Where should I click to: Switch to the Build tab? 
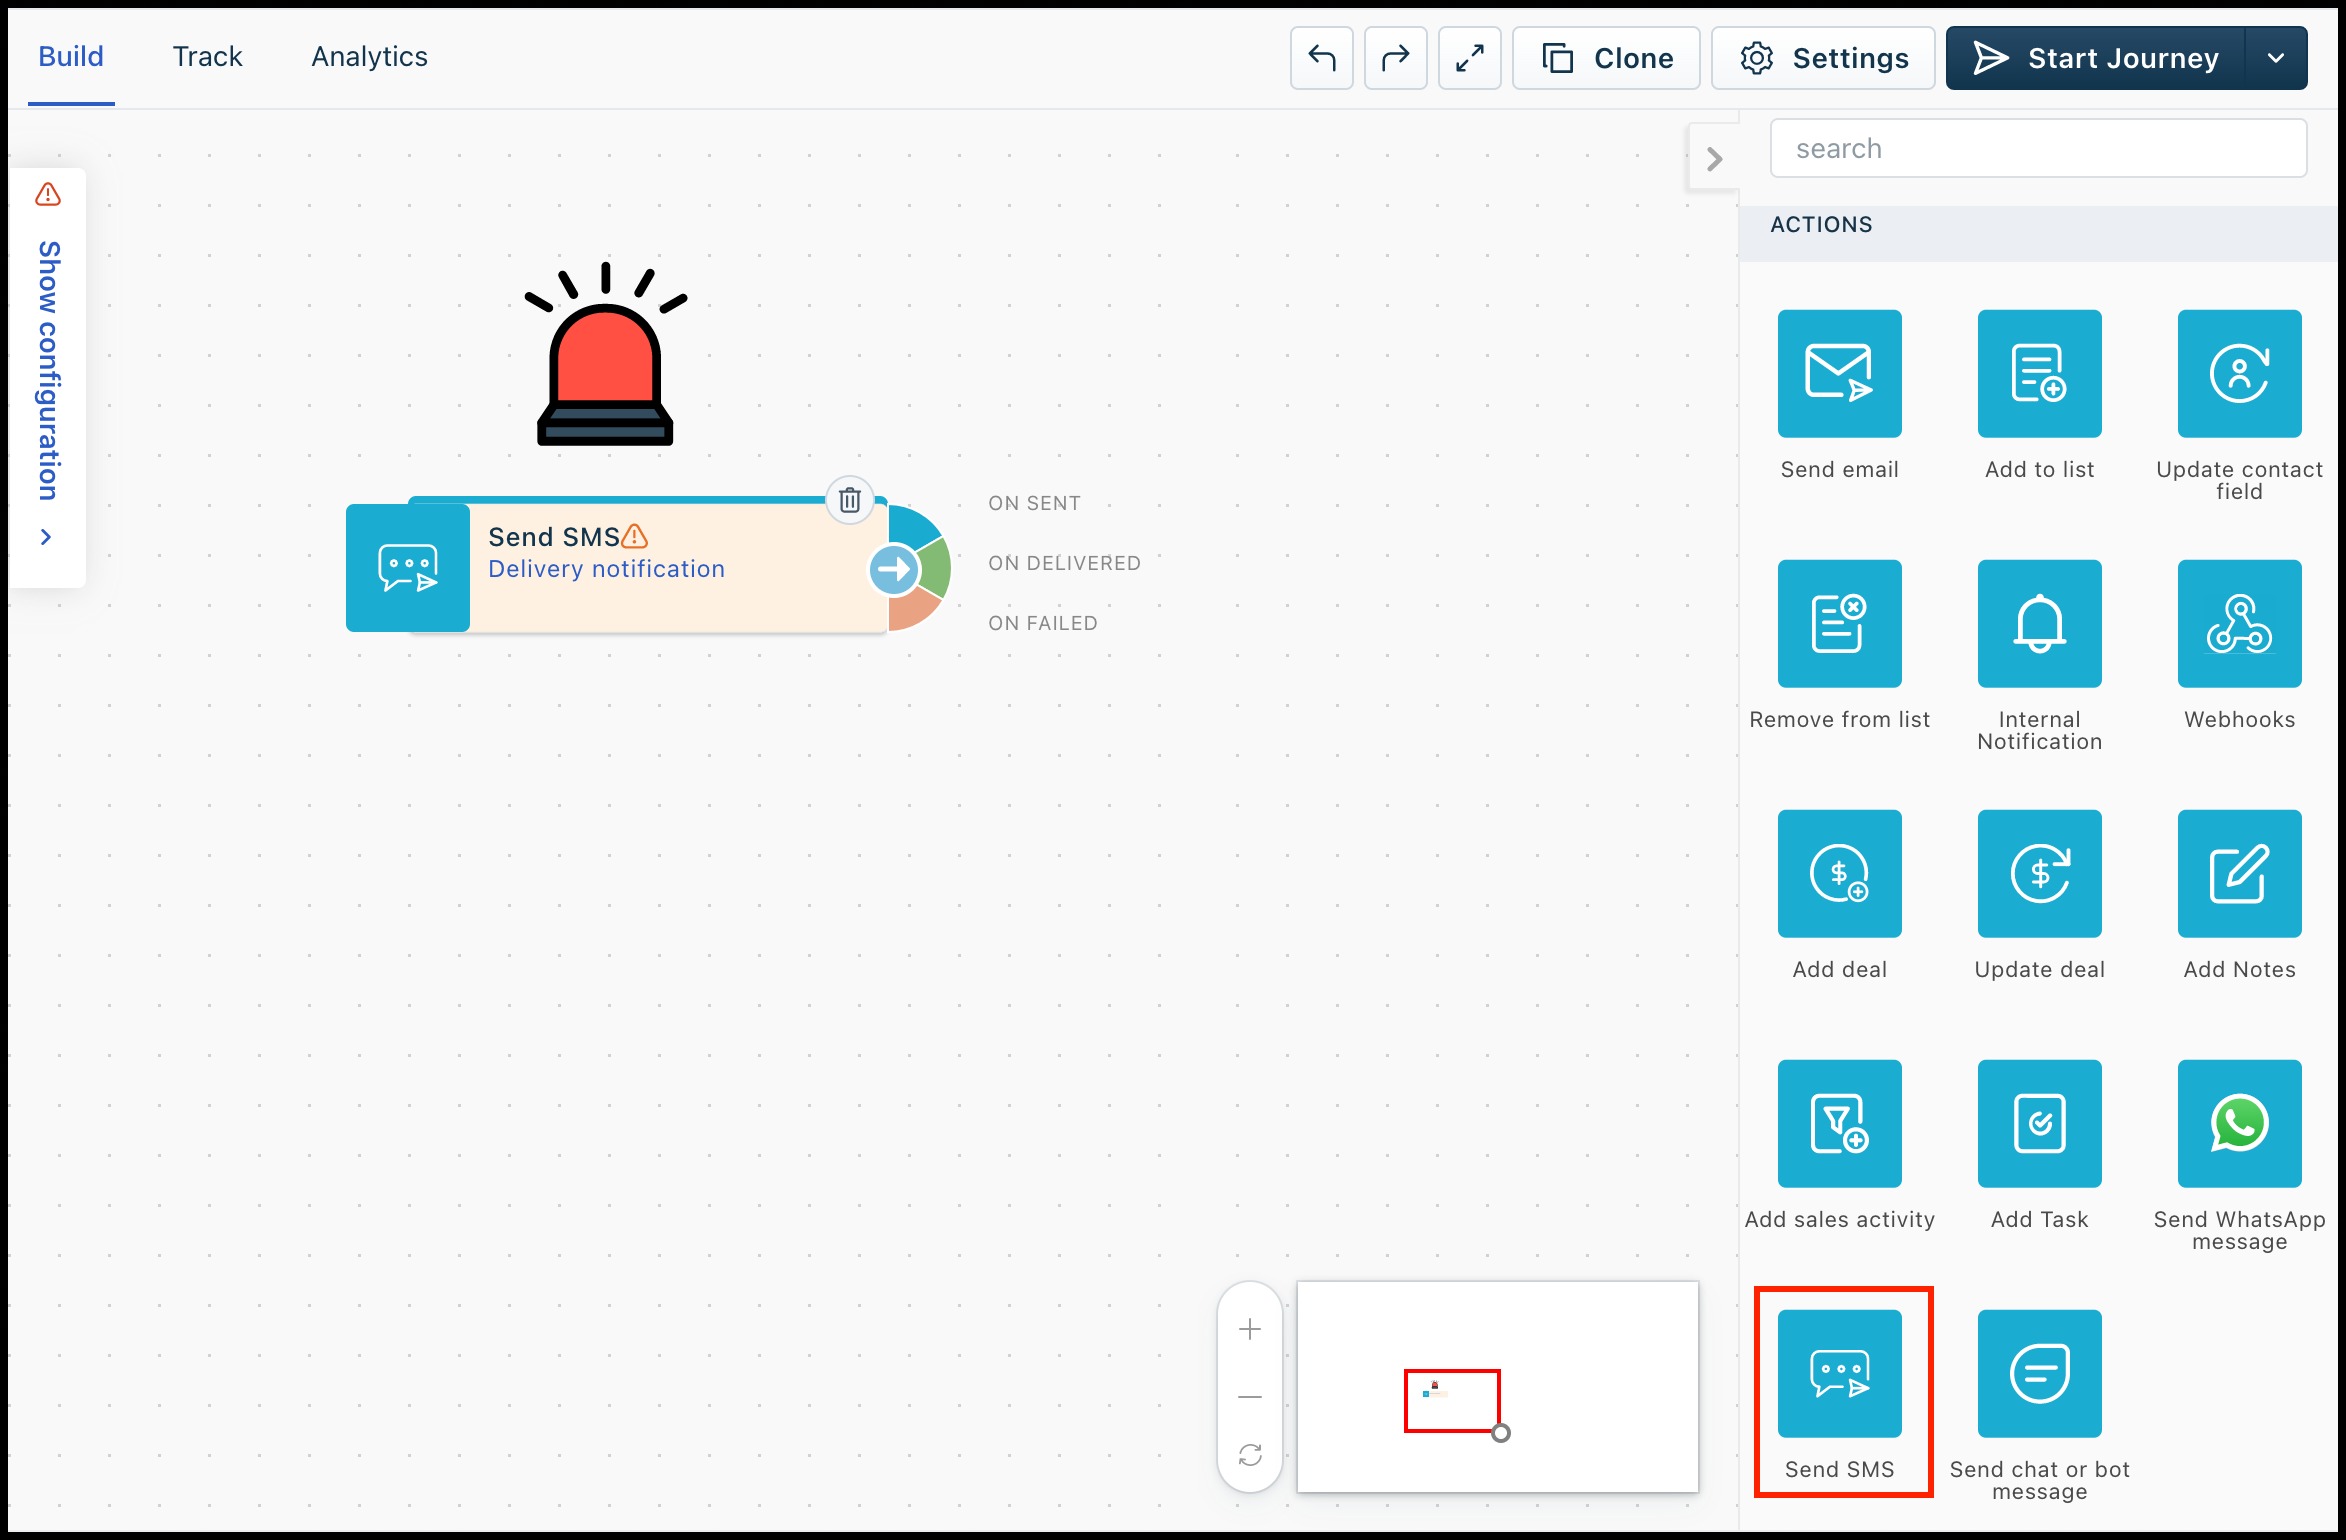click(71, 57)
